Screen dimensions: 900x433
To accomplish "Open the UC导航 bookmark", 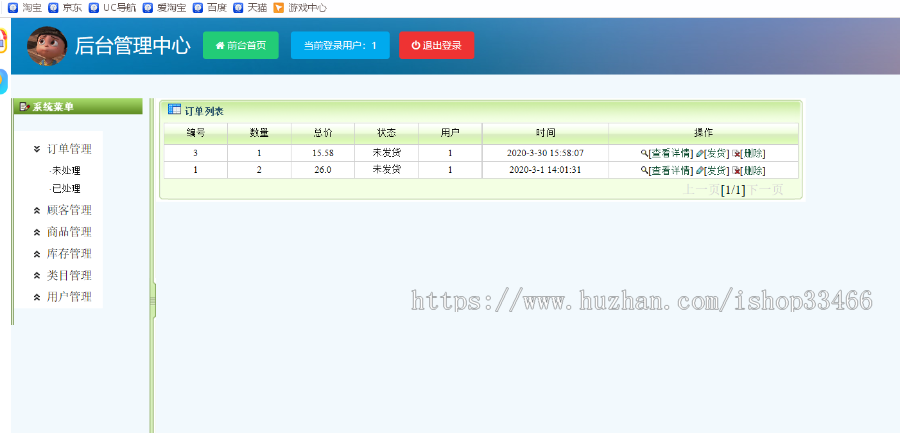I will pyautogui.click(x=112, y=8).
